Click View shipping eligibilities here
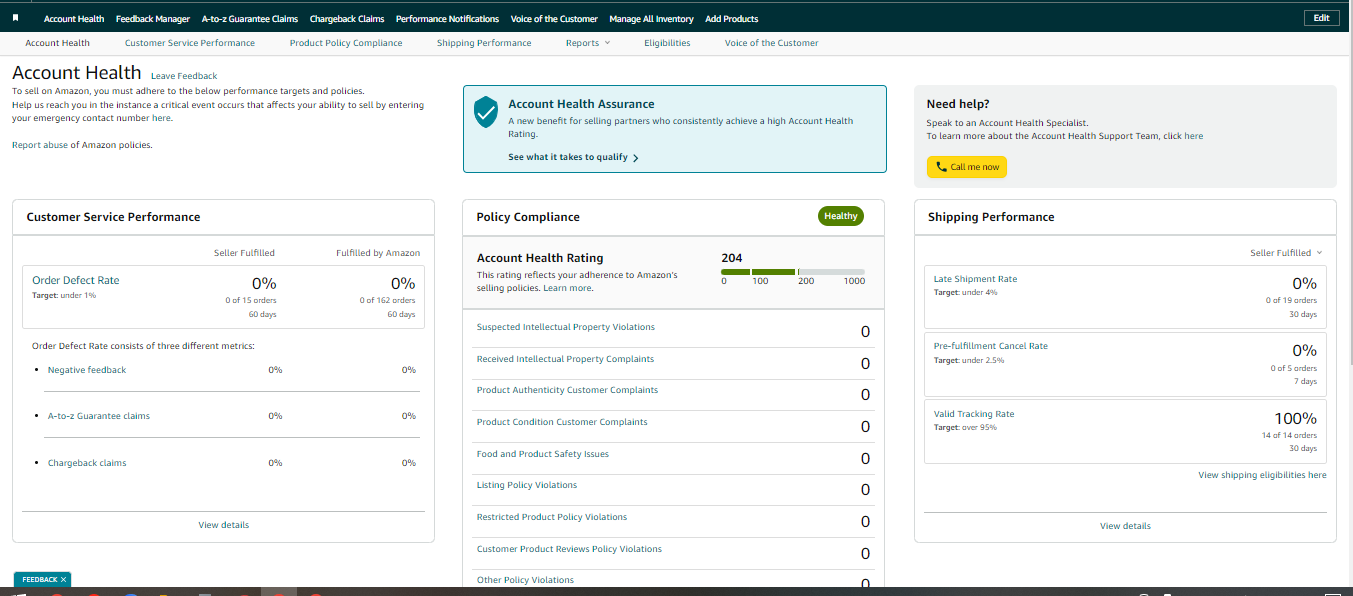The height and width of the screenshot is (596, 1353). (1263, 475)
